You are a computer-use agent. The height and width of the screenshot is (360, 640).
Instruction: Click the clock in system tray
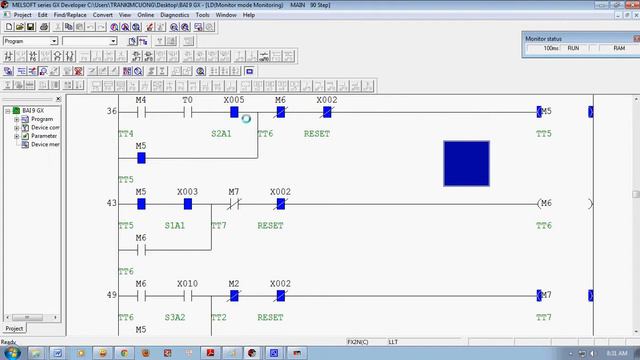[x=617, y=353]
